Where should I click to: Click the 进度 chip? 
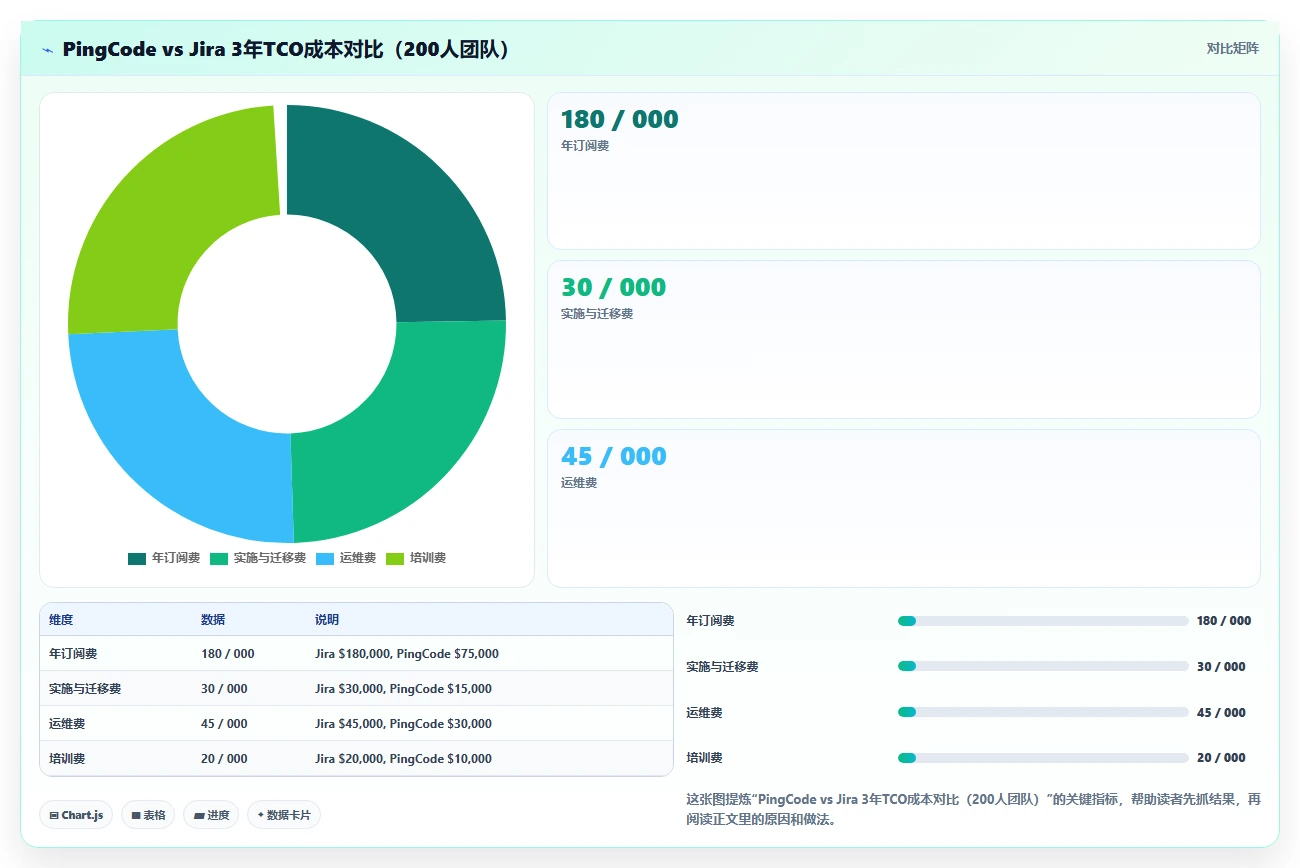(211, 815)
